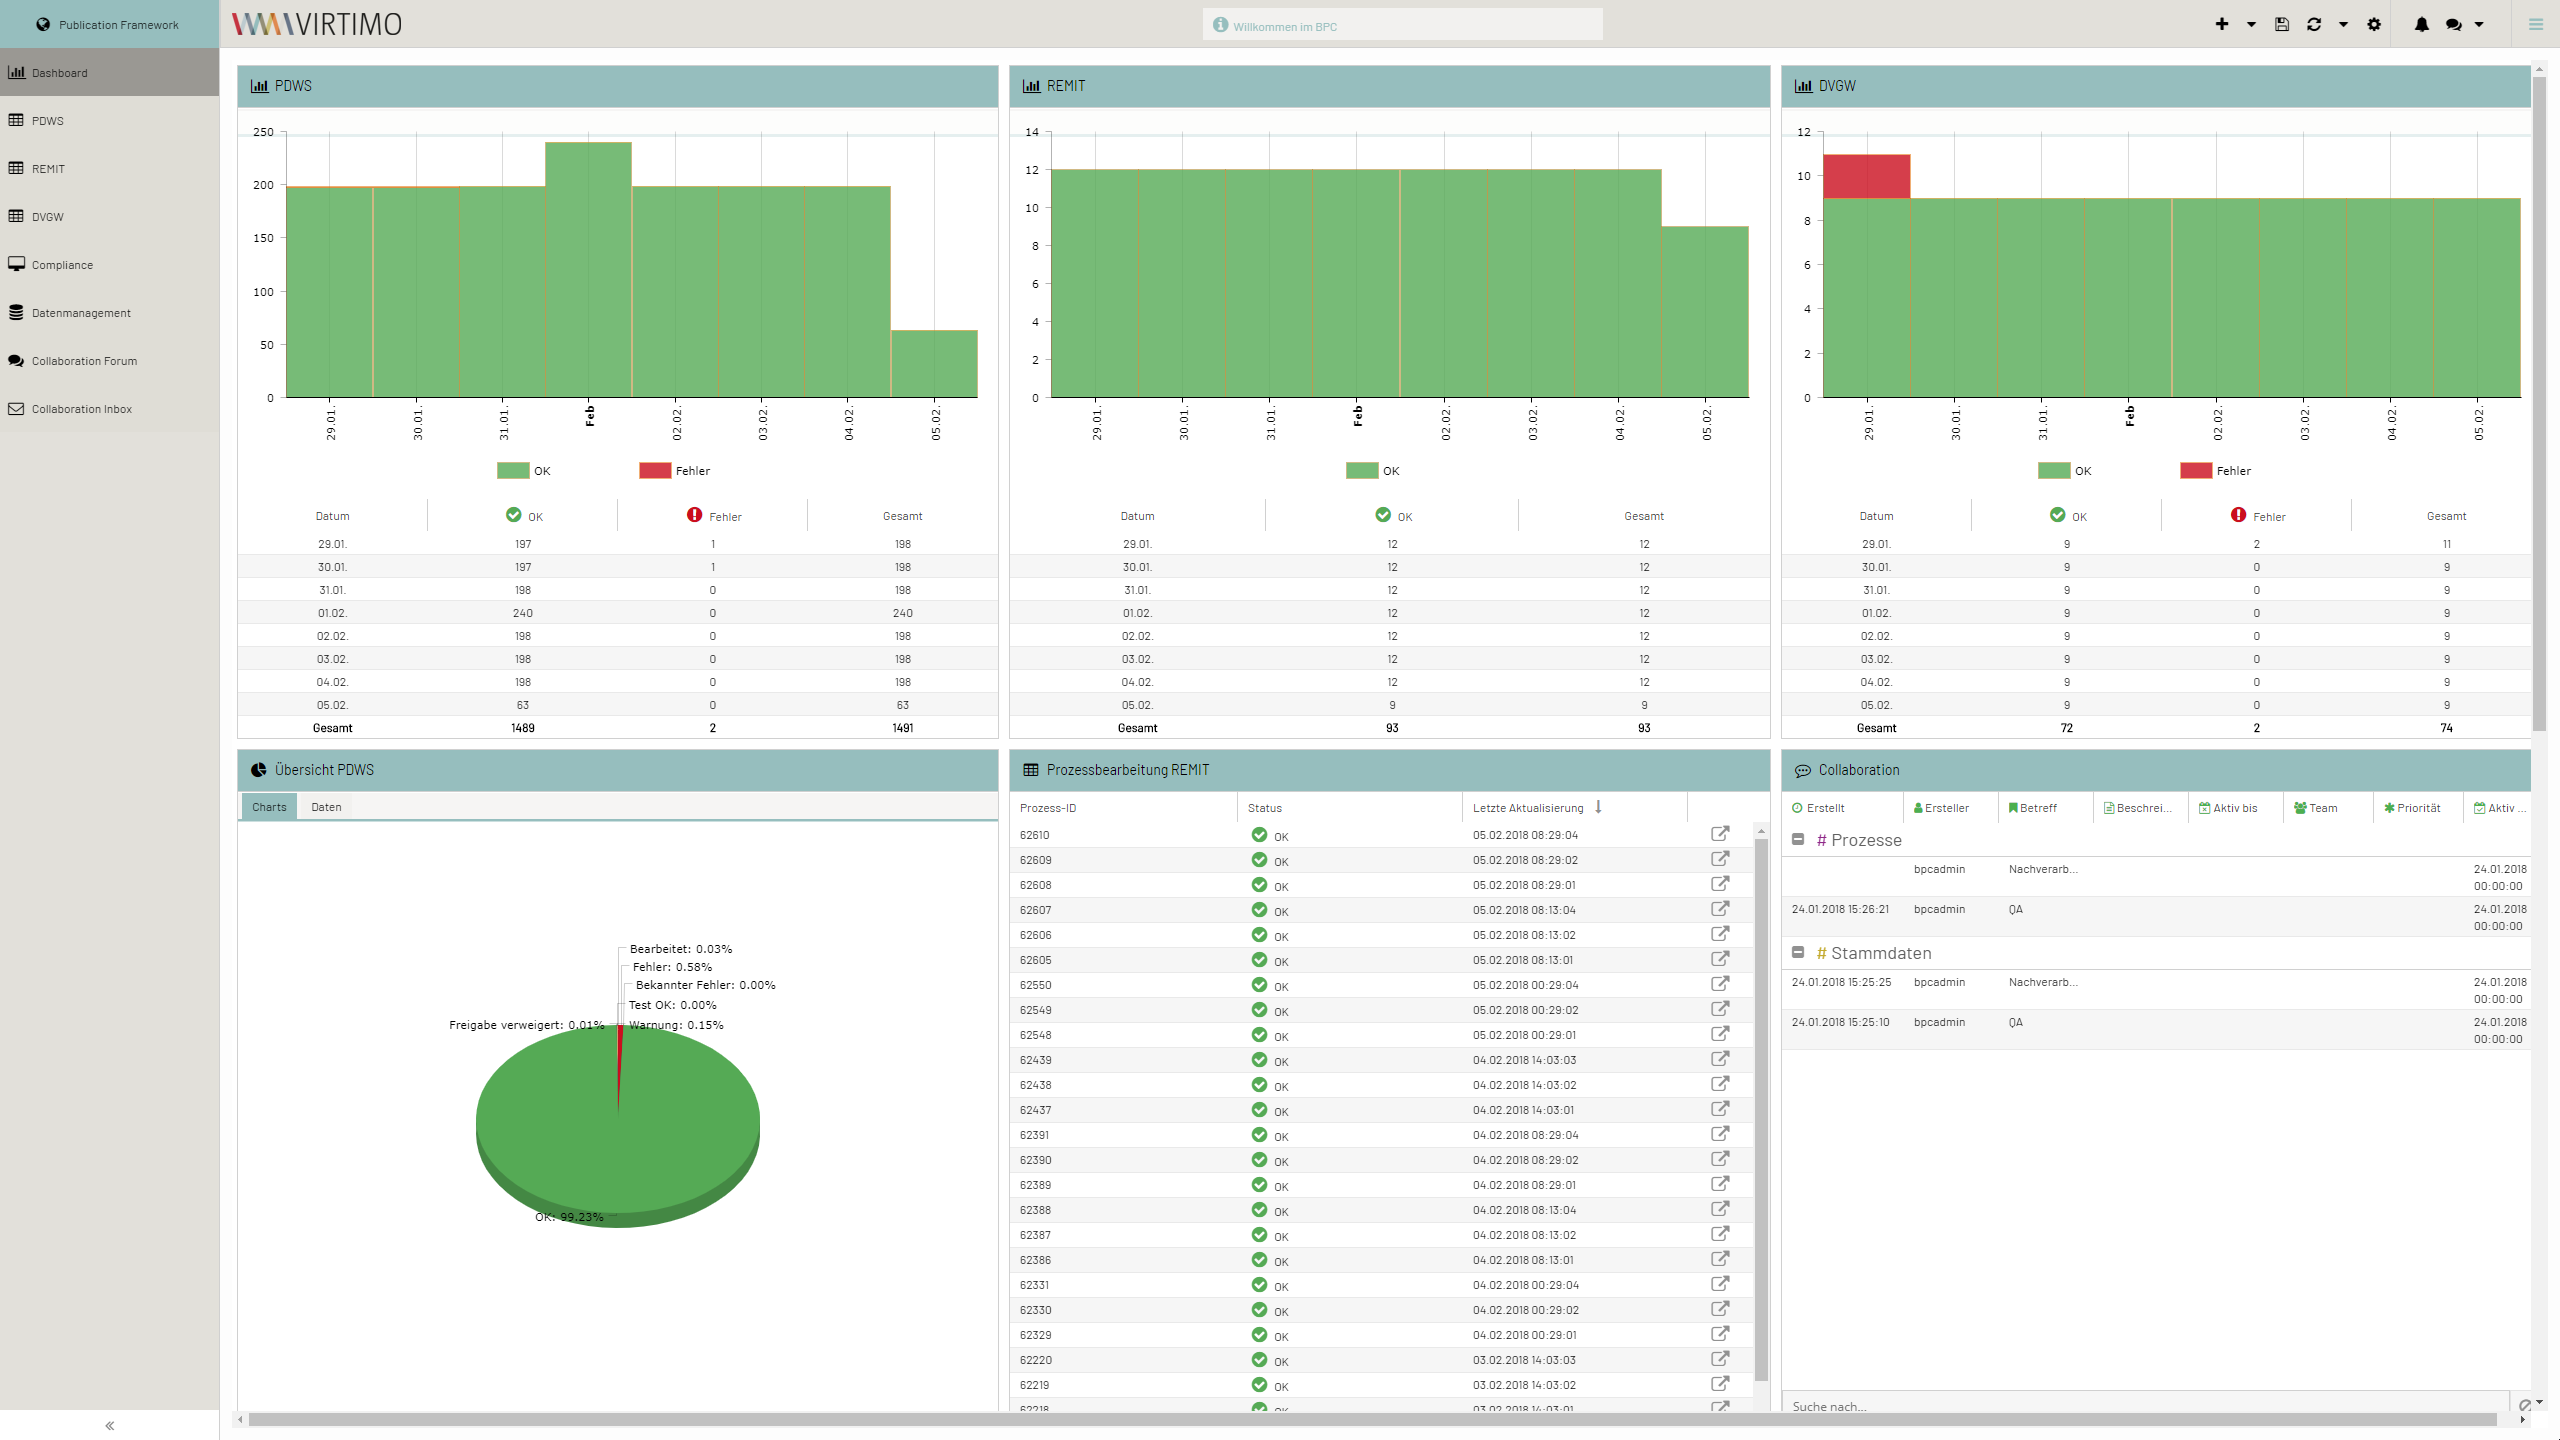The image size is (2560, 1440).
Task: Open REMIT in the sidebar
Action: [x=109, y=168]
